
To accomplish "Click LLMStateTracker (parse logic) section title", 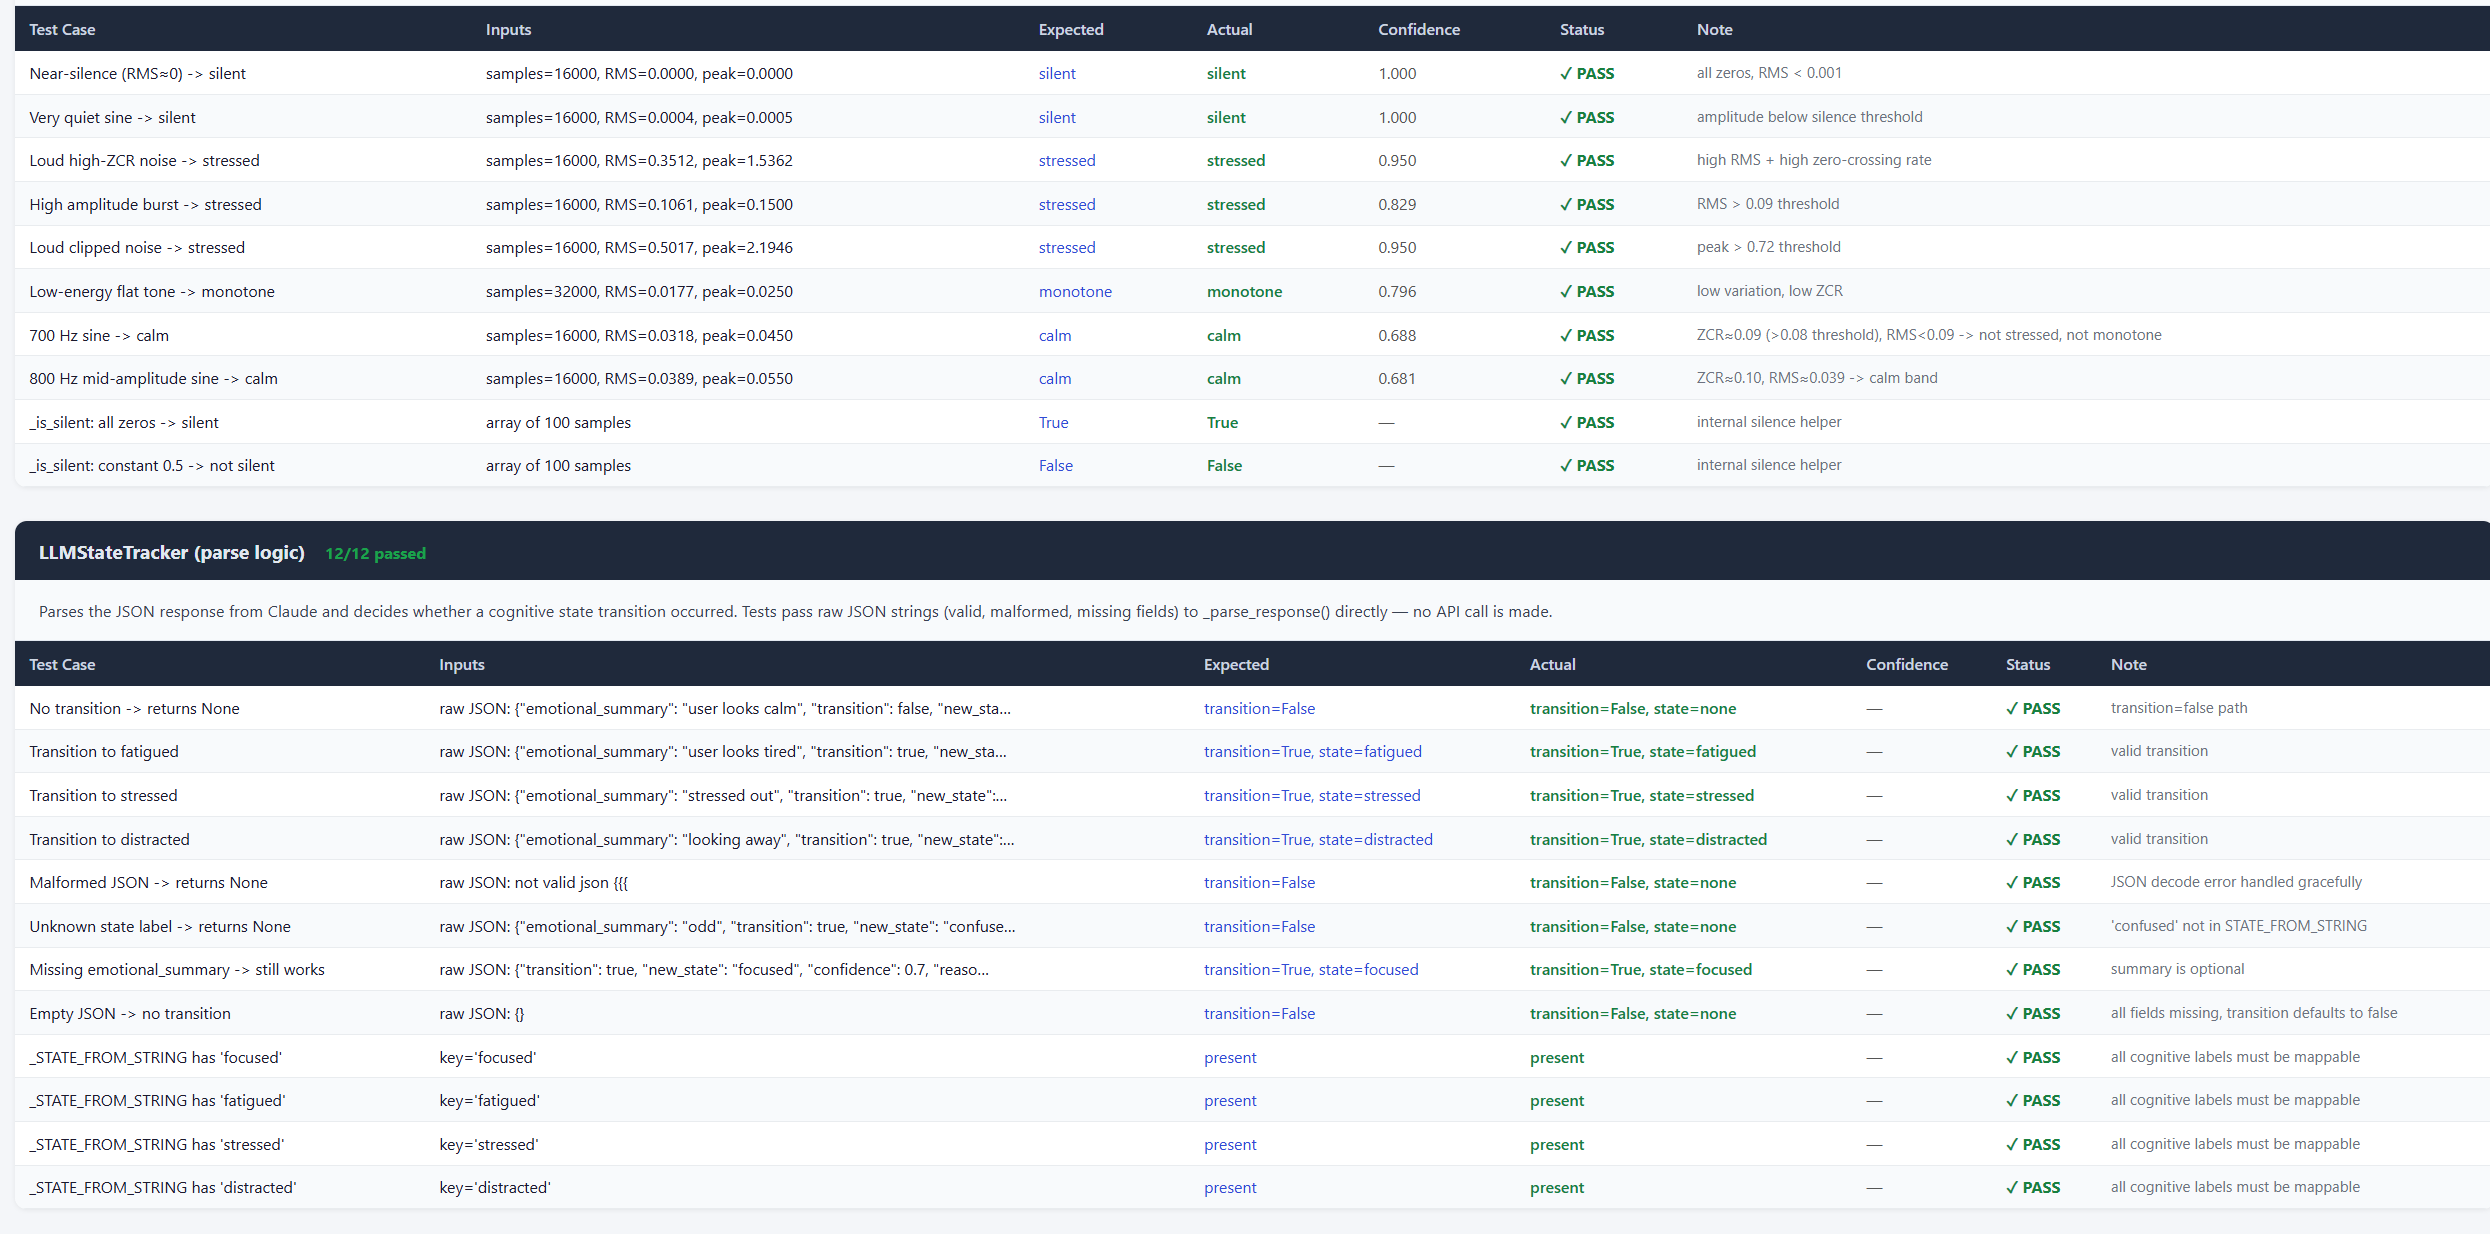I will (x=171, y=553).
